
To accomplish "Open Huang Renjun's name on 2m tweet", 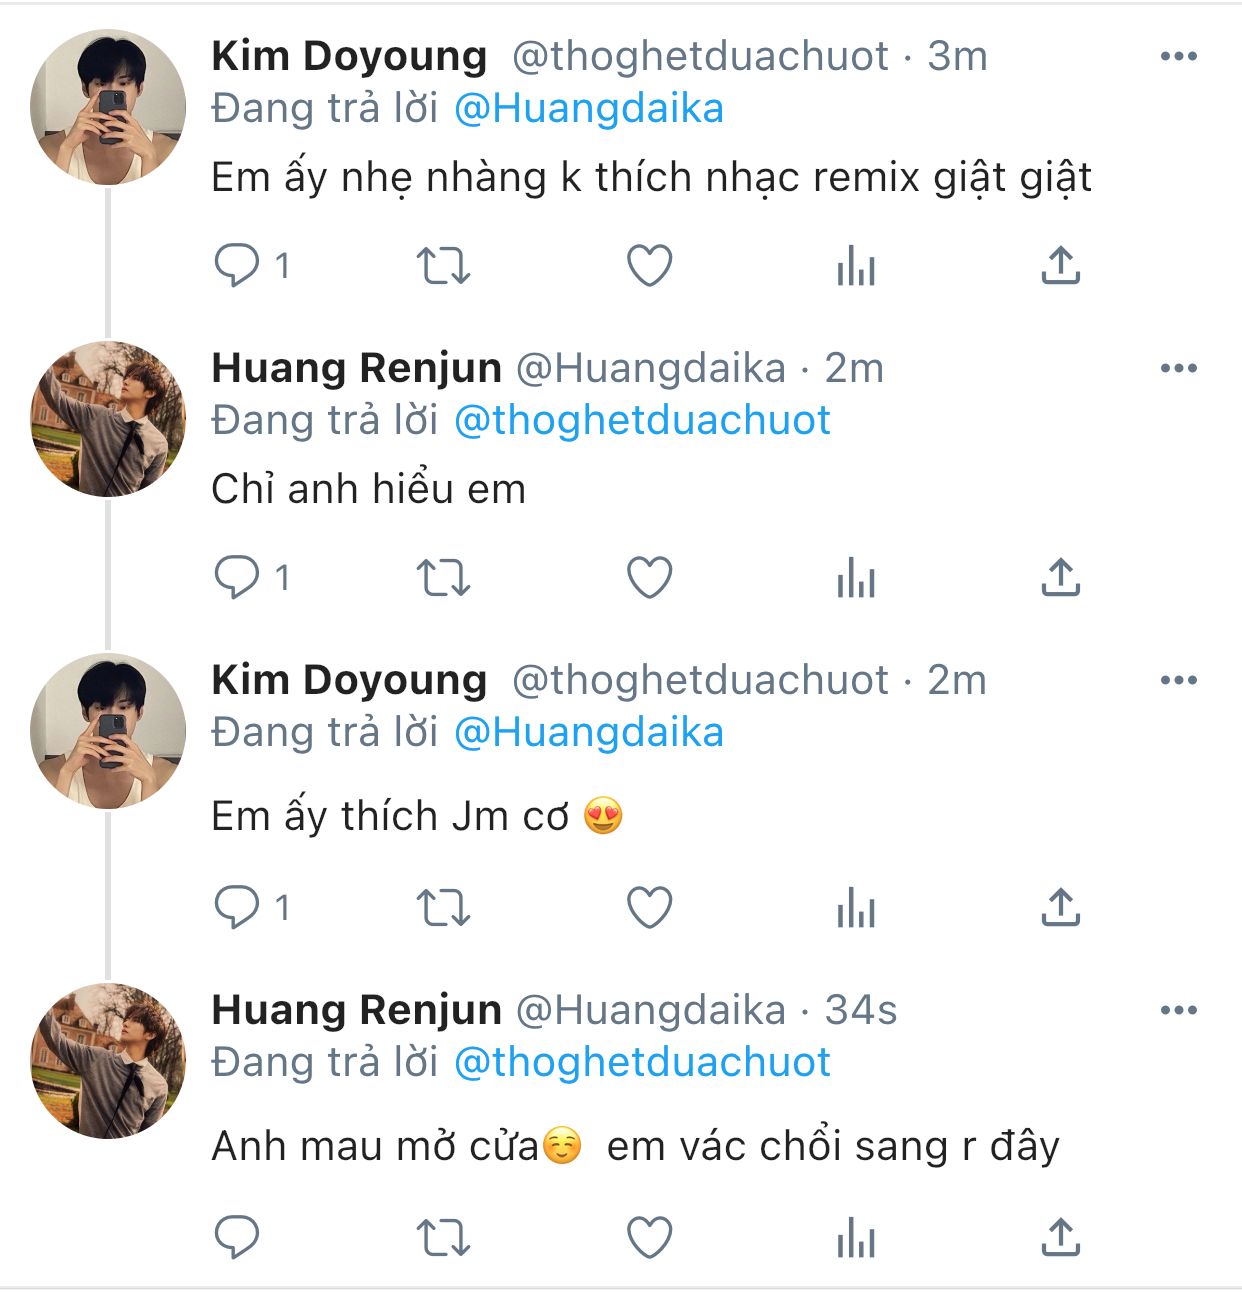I will 356,368.
